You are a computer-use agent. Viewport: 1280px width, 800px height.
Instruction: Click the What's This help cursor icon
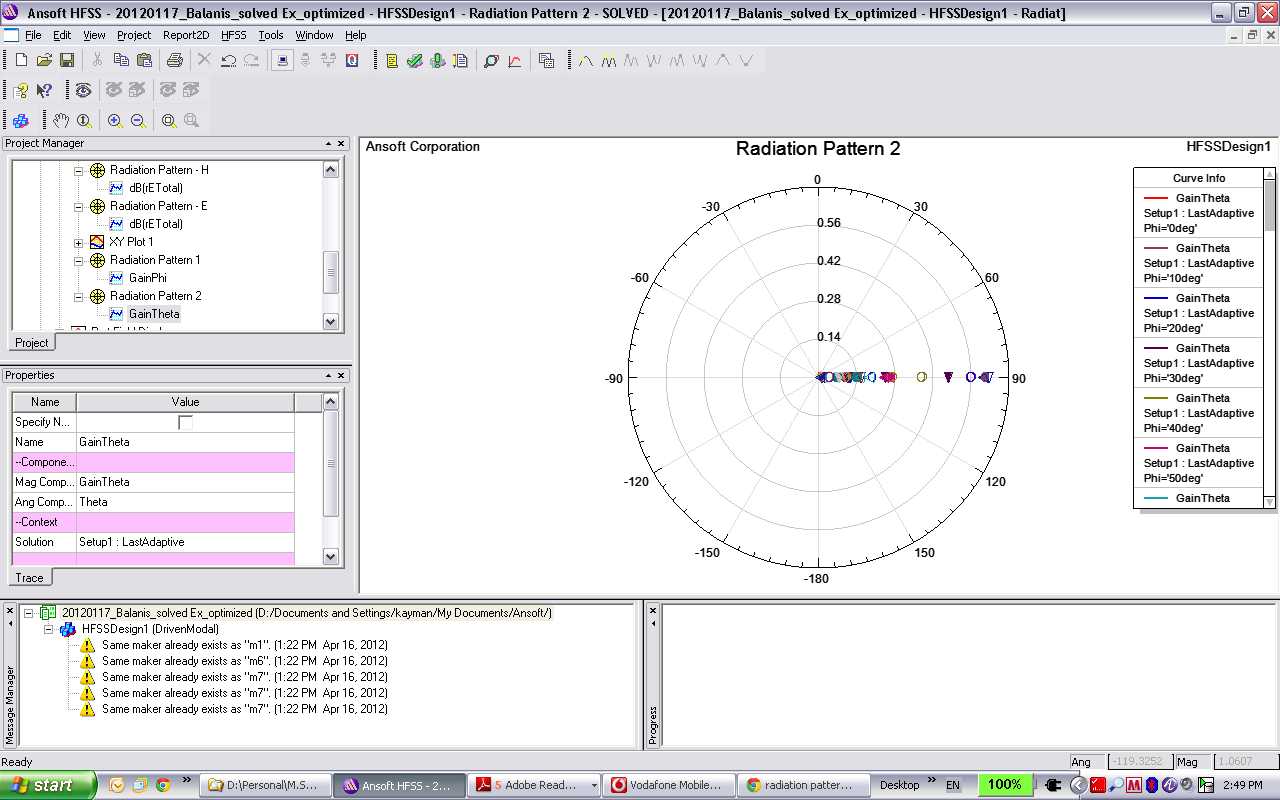pyautogui.click(x=44, y=91)
